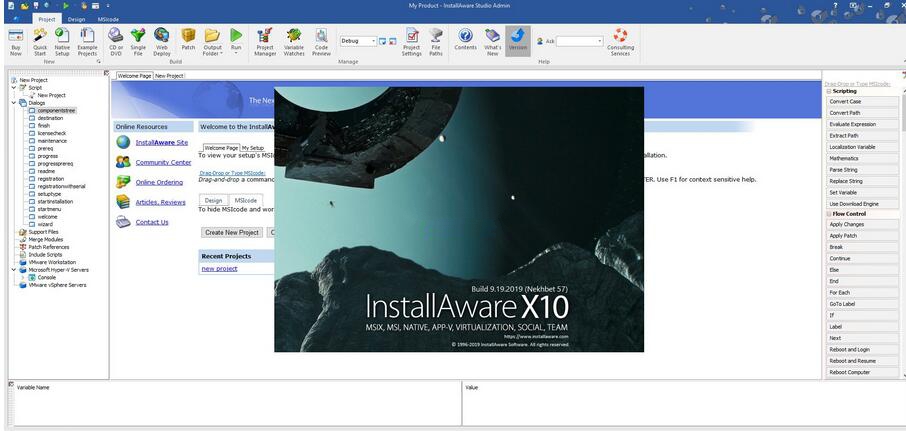Open help Contents
This screenshot has height=431, width=906.
(465, 39)
